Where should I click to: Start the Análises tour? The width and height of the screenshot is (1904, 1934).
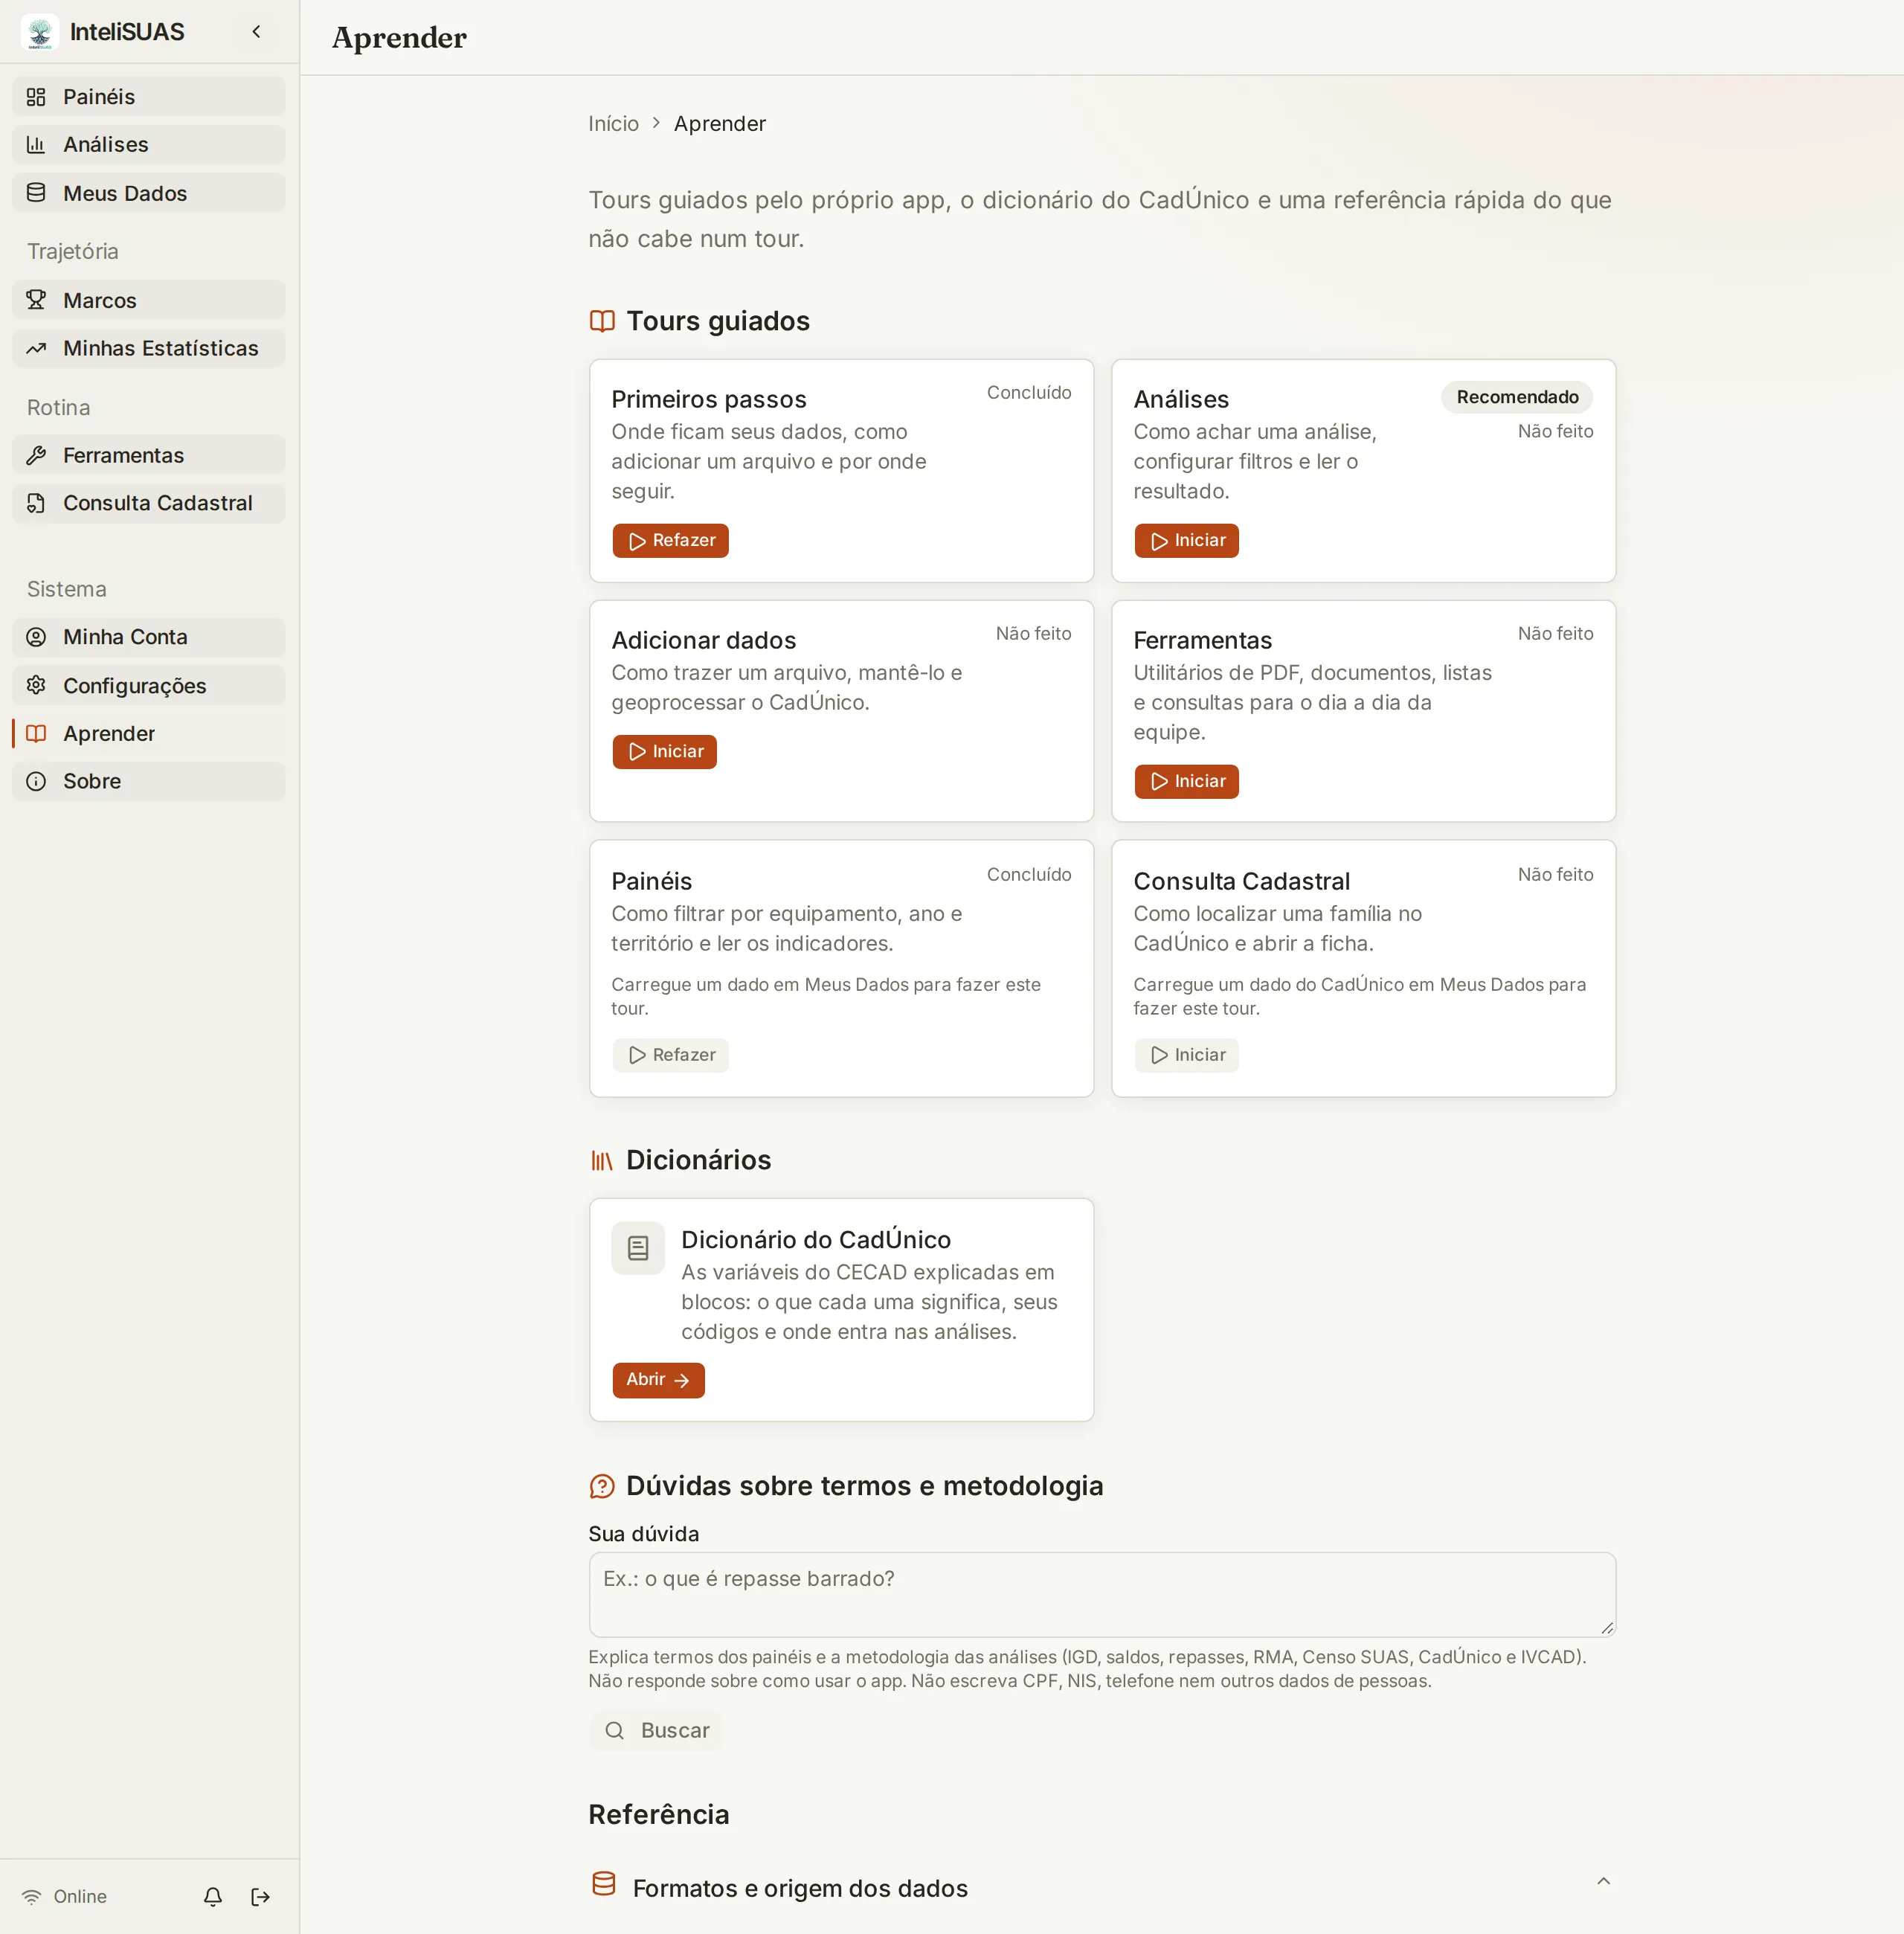point(1186,540)
